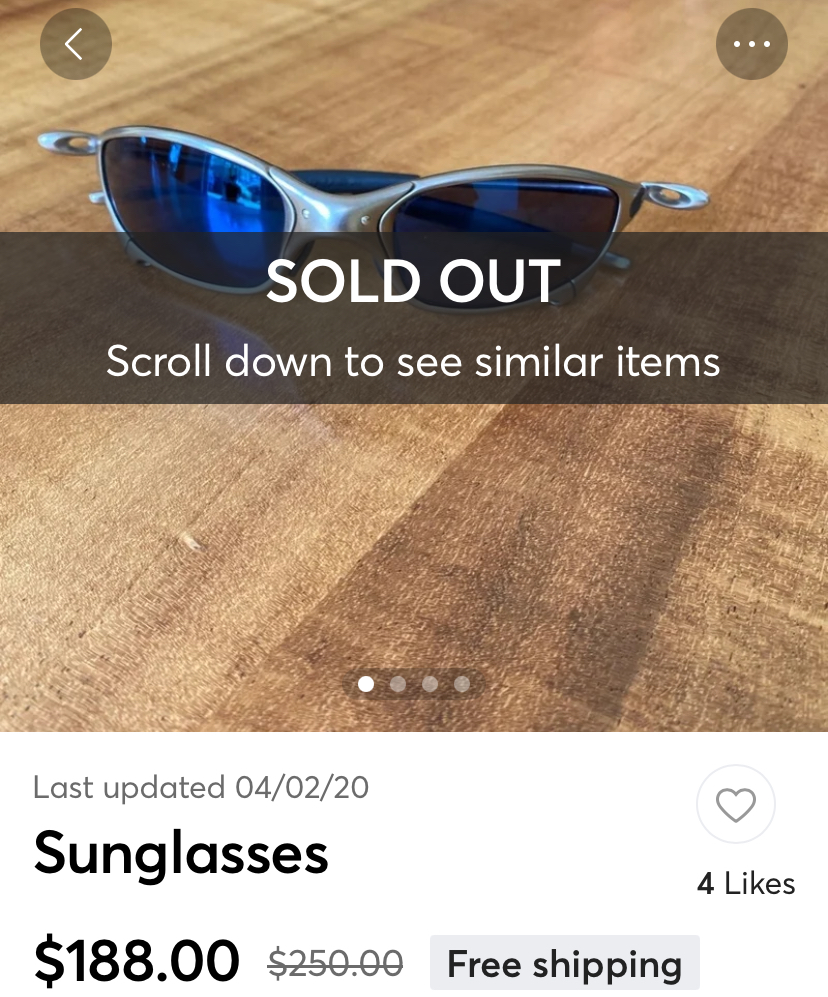Go to the third photo dot
Screen dimensions: 828x997
click(x=430, y=684)
